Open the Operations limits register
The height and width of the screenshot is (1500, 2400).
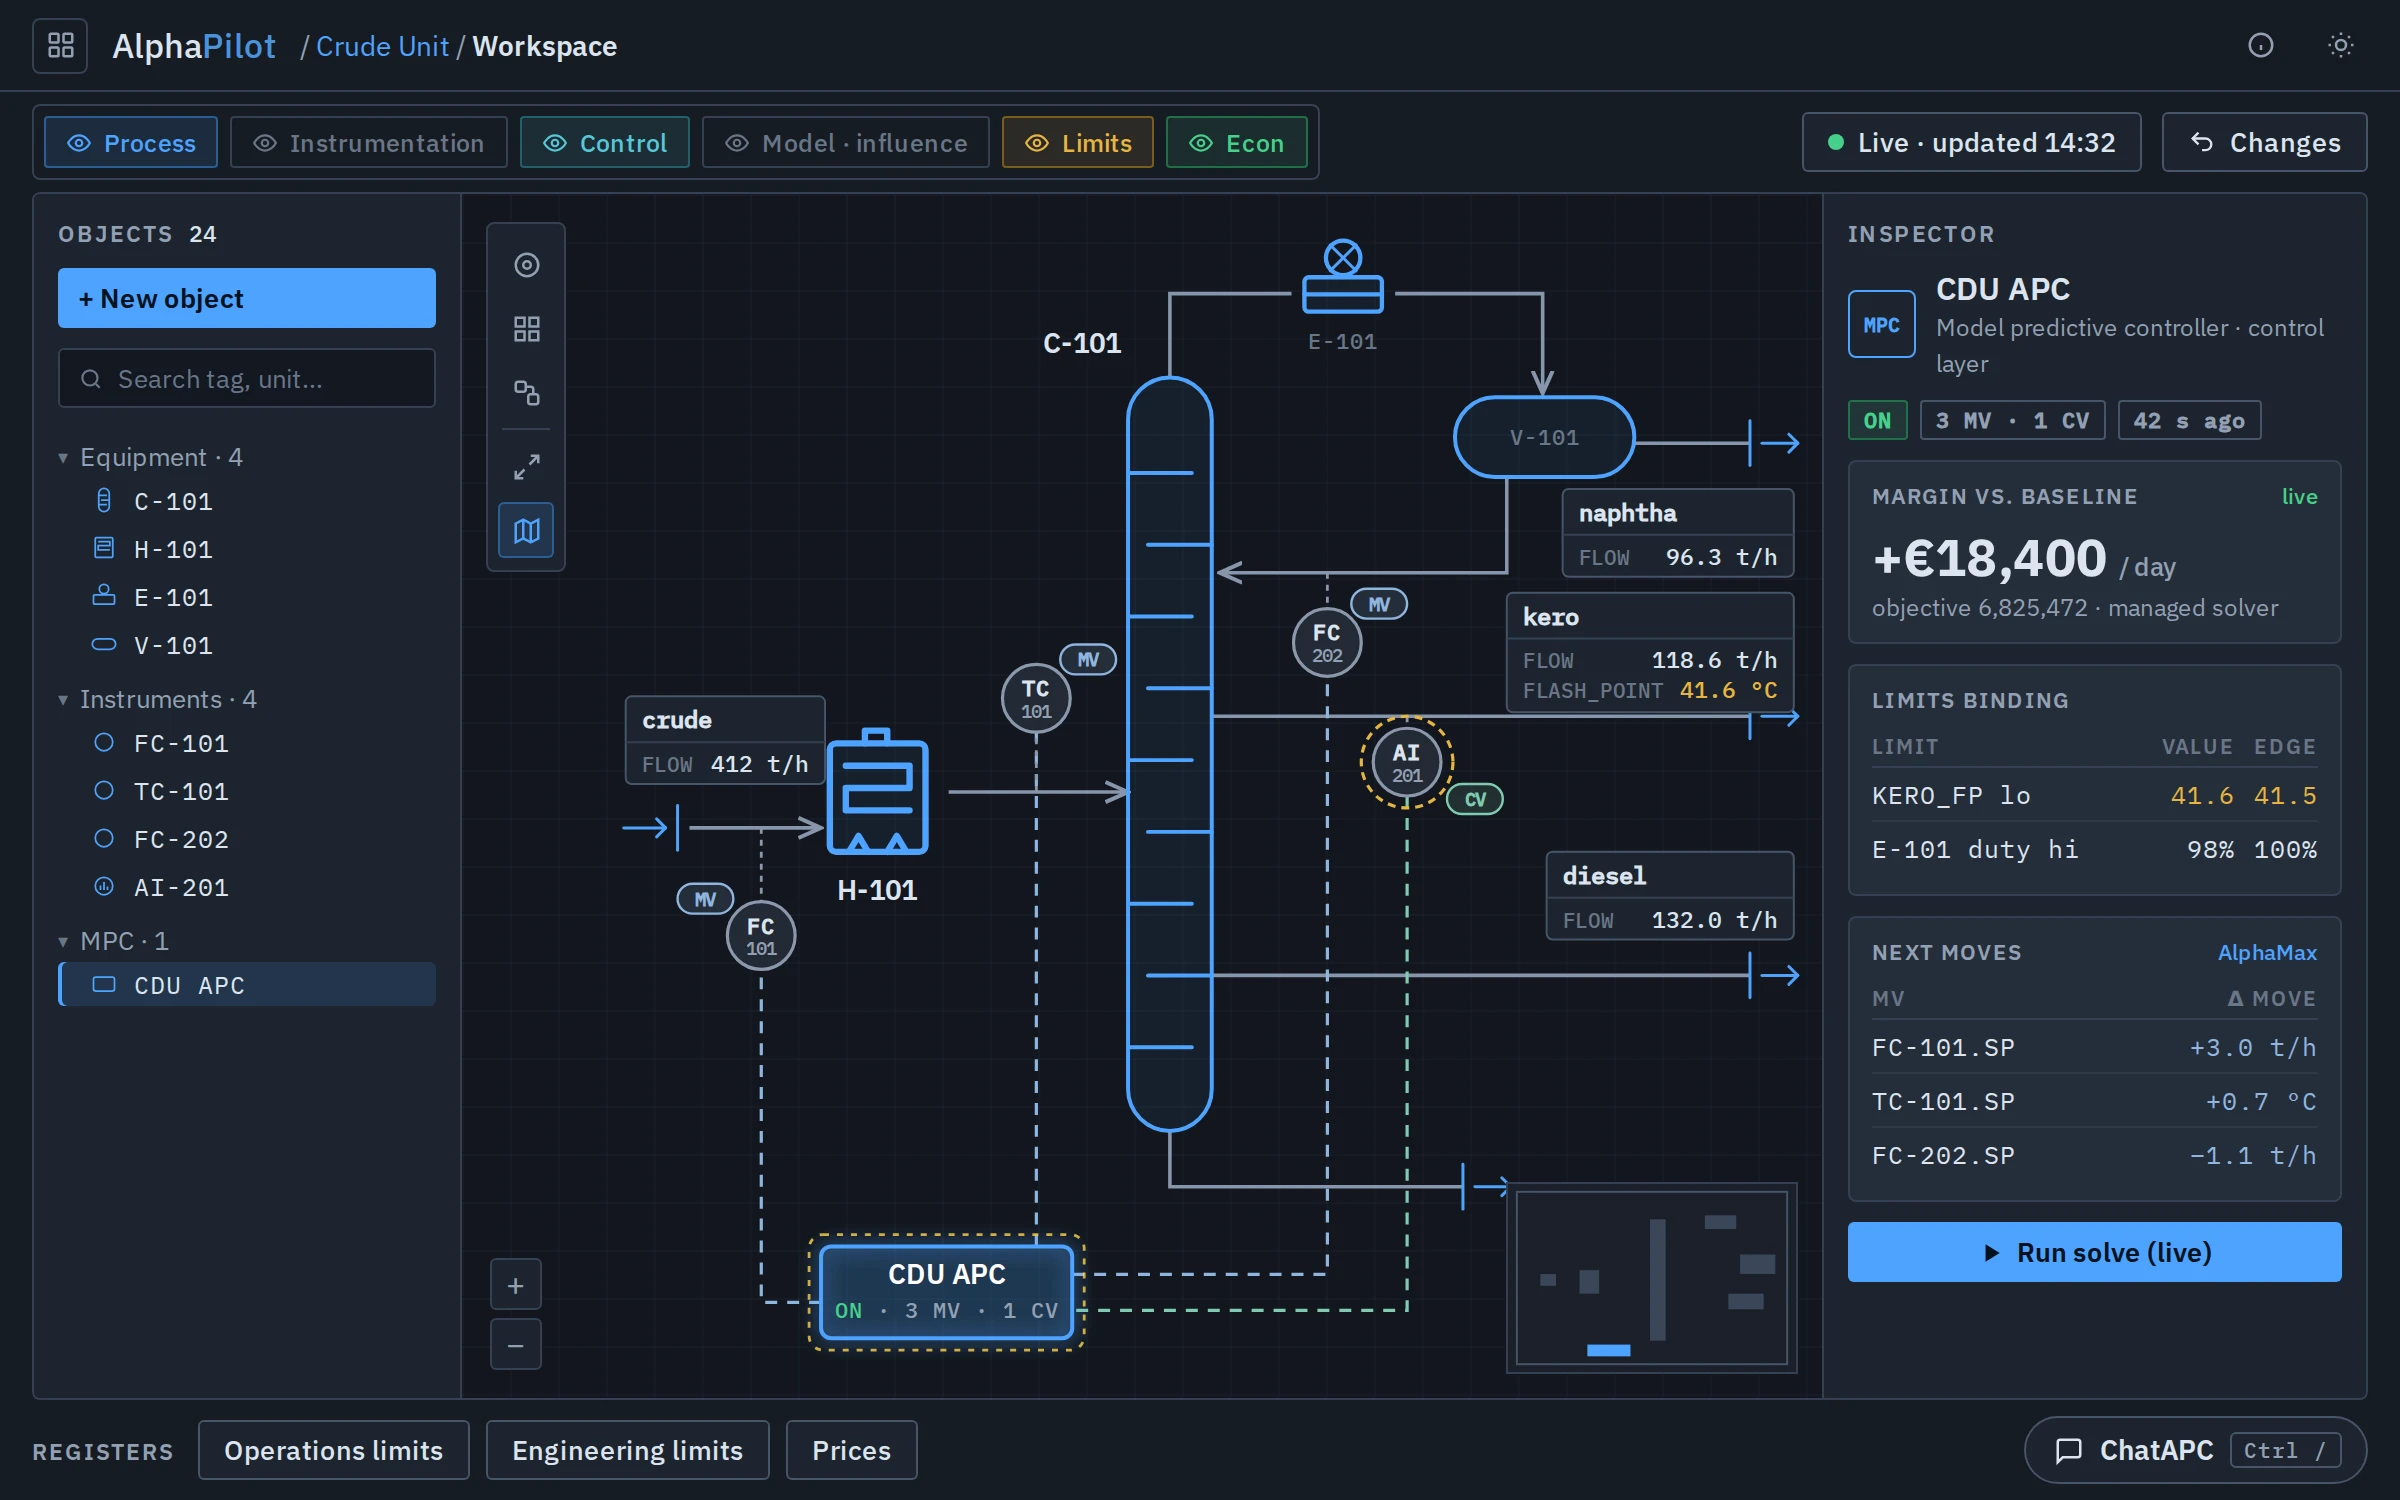[334, 1450]
